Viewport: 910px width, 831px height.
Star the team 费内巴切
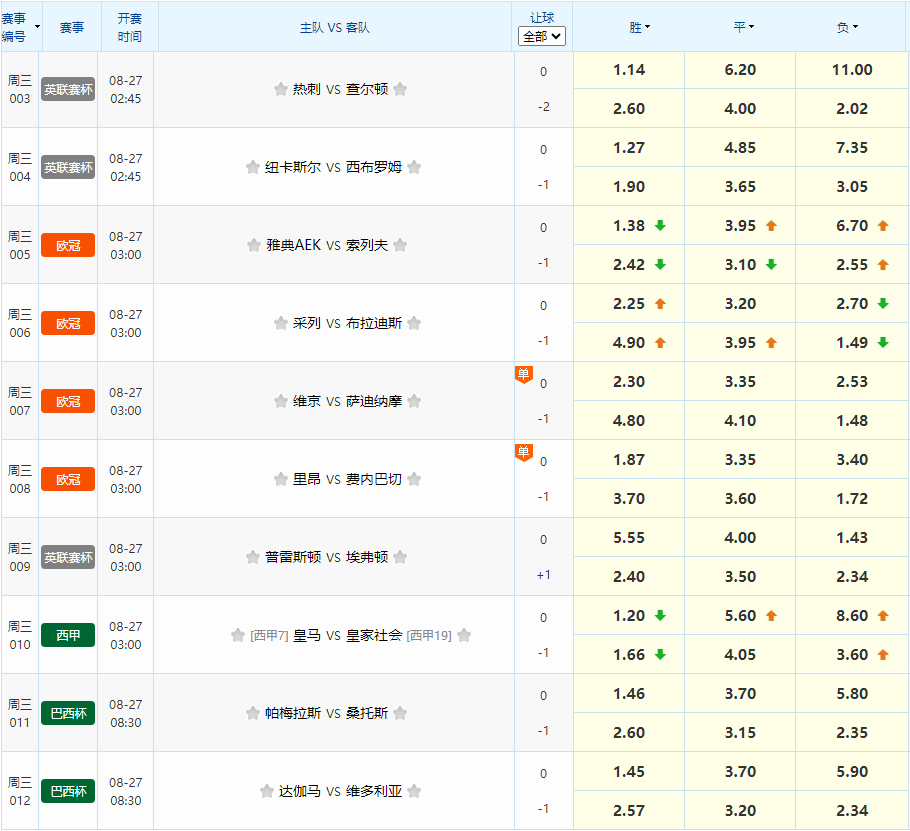tap(414, 479)
